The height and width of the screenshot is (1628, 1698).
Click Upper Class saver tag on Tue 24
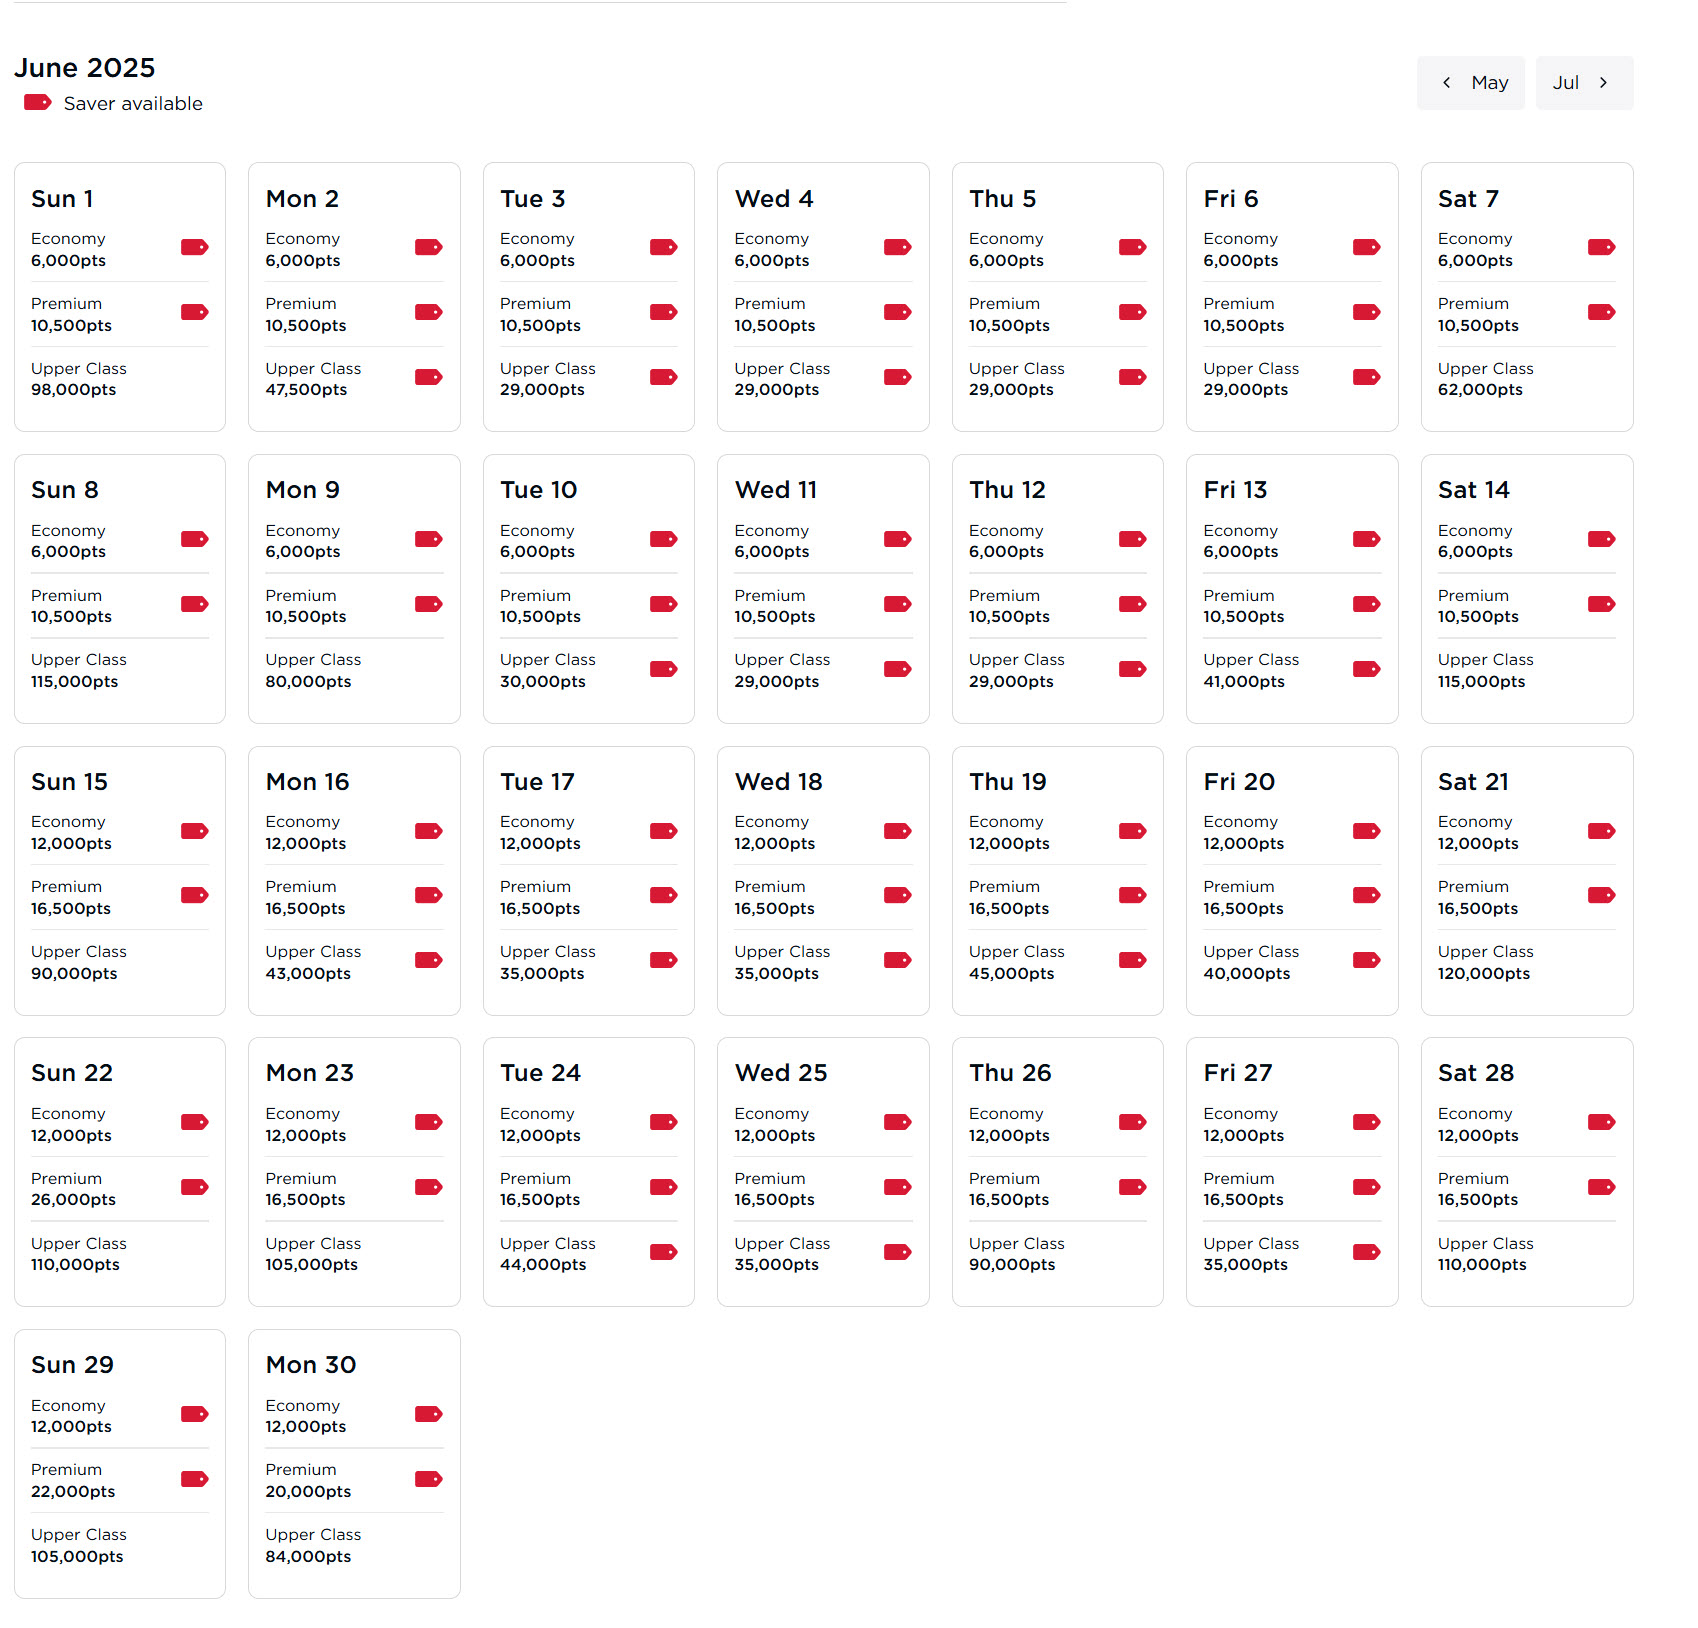(663, 1252)
